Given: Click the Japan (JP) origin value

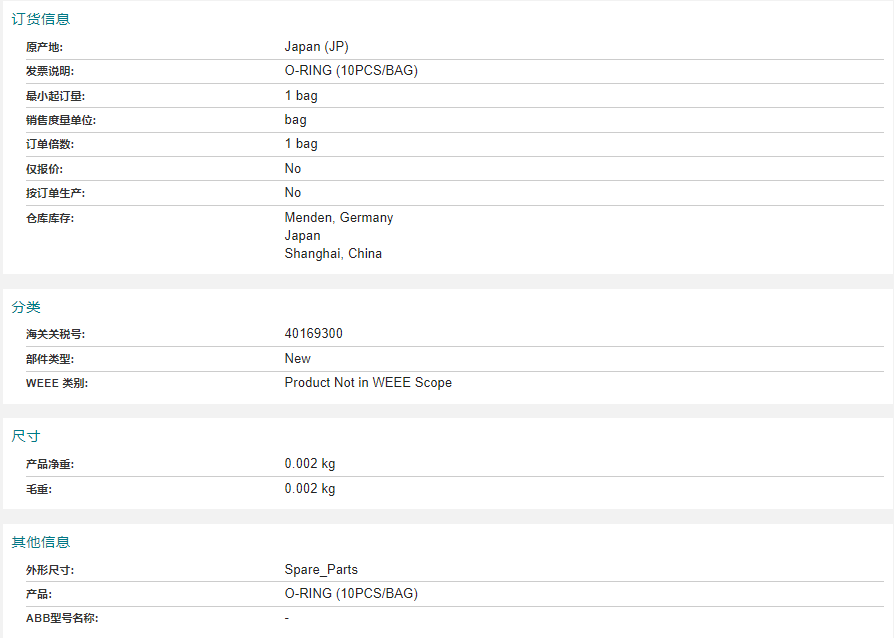Looking at the screenshot, I should [x=316, y=47].
